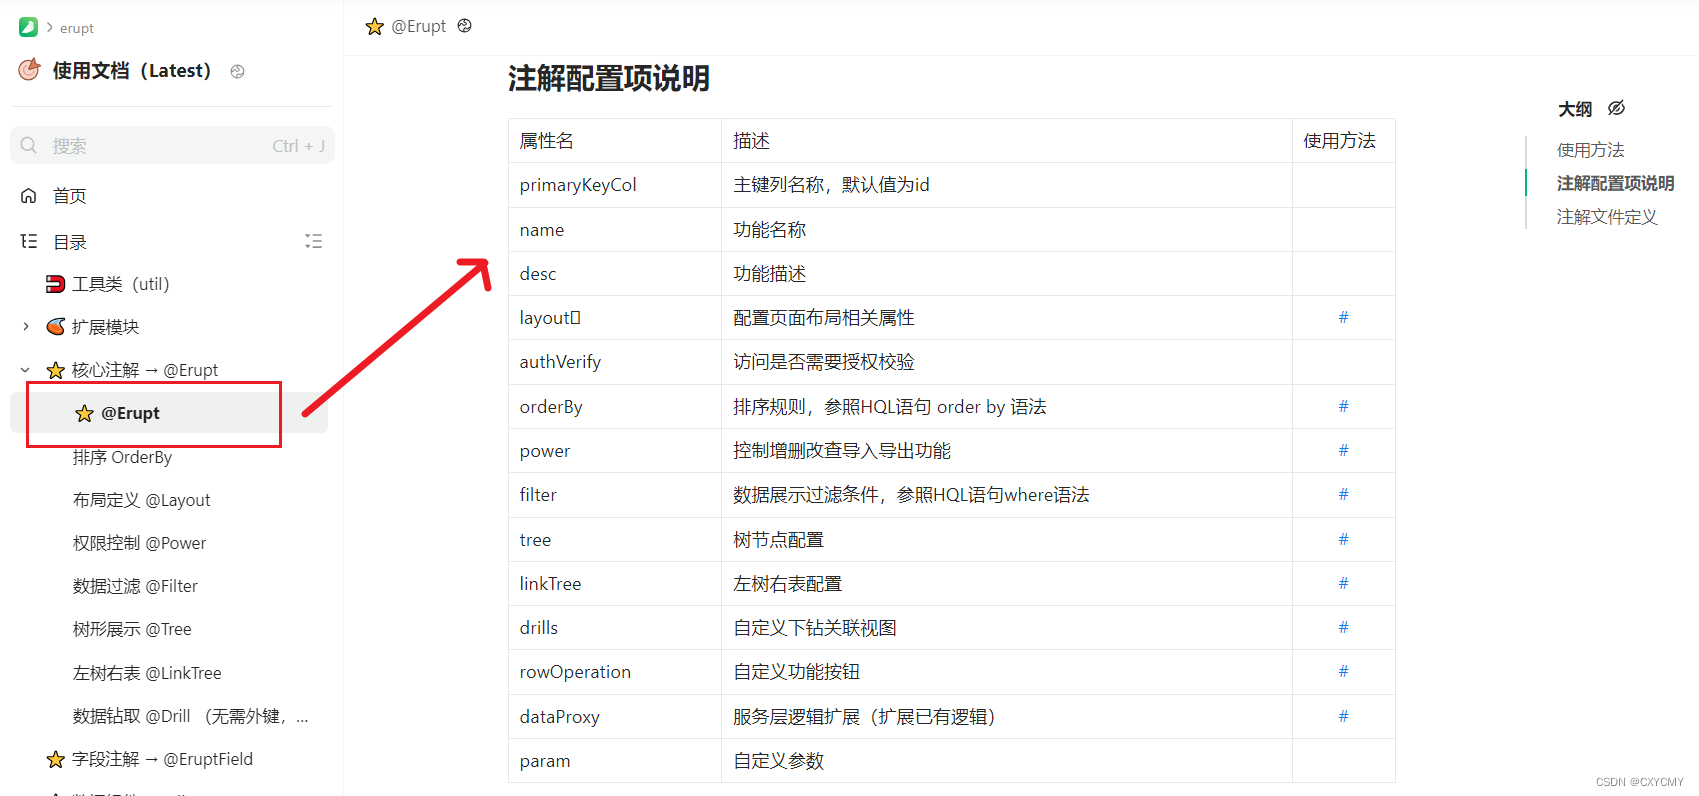The image size is (1699, 796).
Task: Open 树形展示 @Tree page
Action: [x=132, y=629]
